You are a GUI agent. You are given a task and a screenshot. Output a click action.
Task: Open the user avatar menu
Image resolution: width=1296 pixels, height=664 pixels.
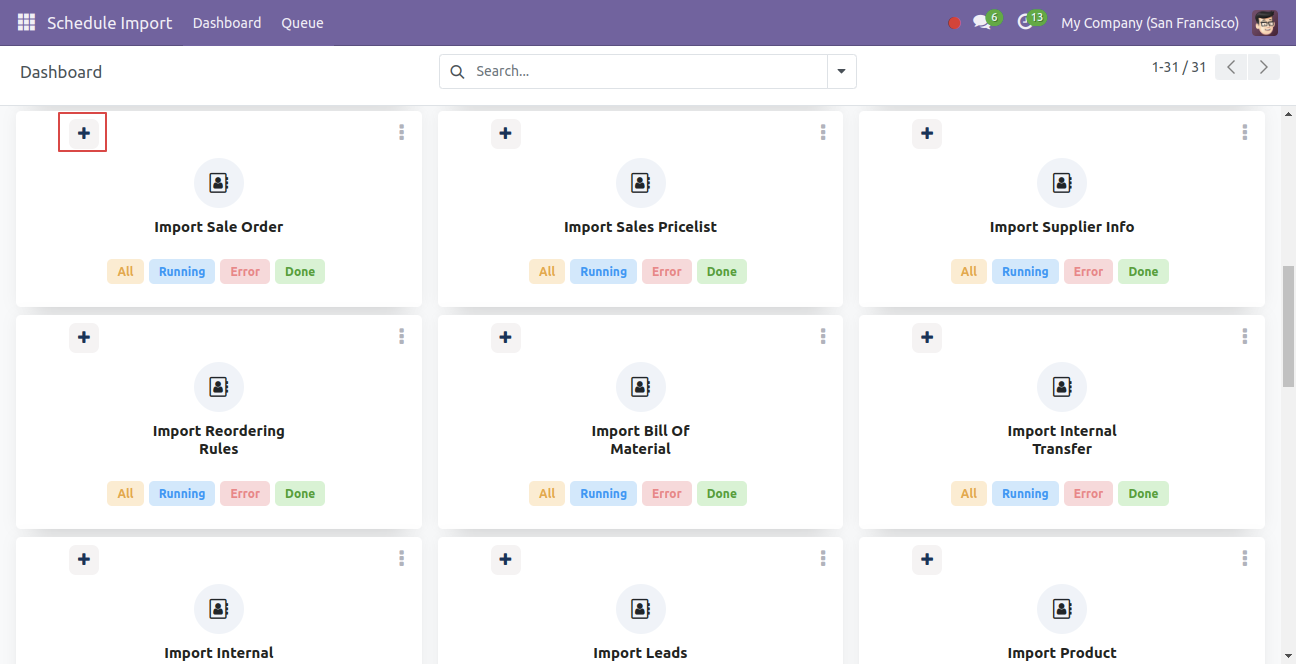coord(1265,22)
